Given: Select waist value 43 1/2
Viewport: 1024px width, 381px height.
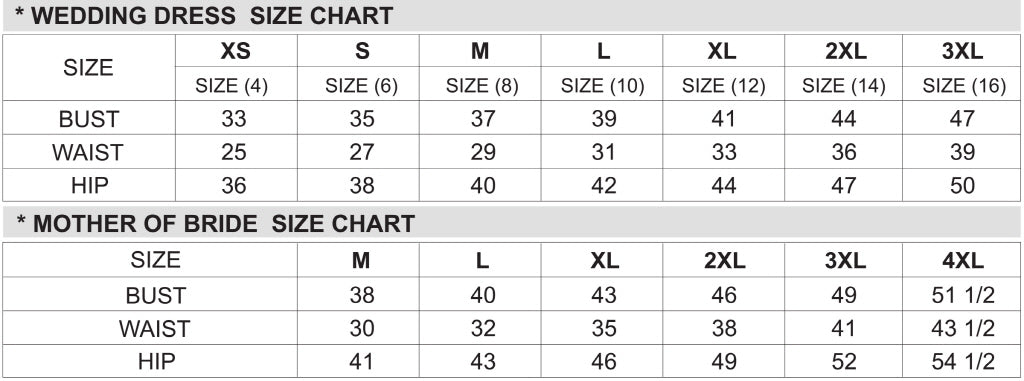Looking at the screenshot, I should pyautogui.click(x=963, y=328).
